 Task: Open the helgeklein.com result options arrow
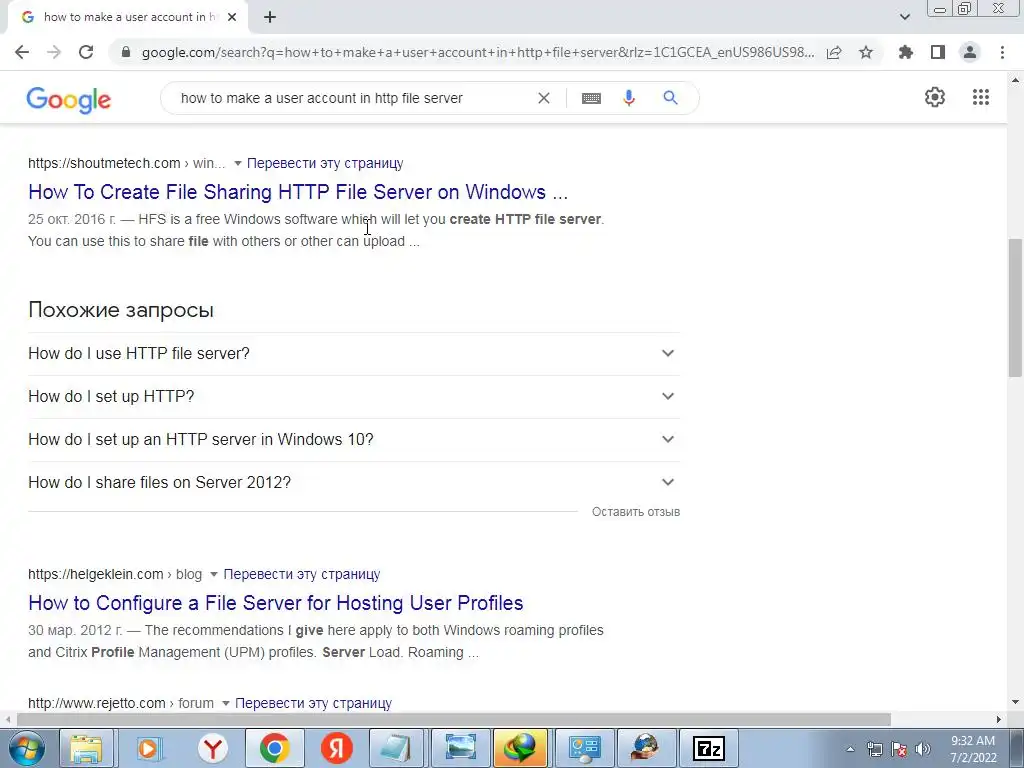click(214, 575)
